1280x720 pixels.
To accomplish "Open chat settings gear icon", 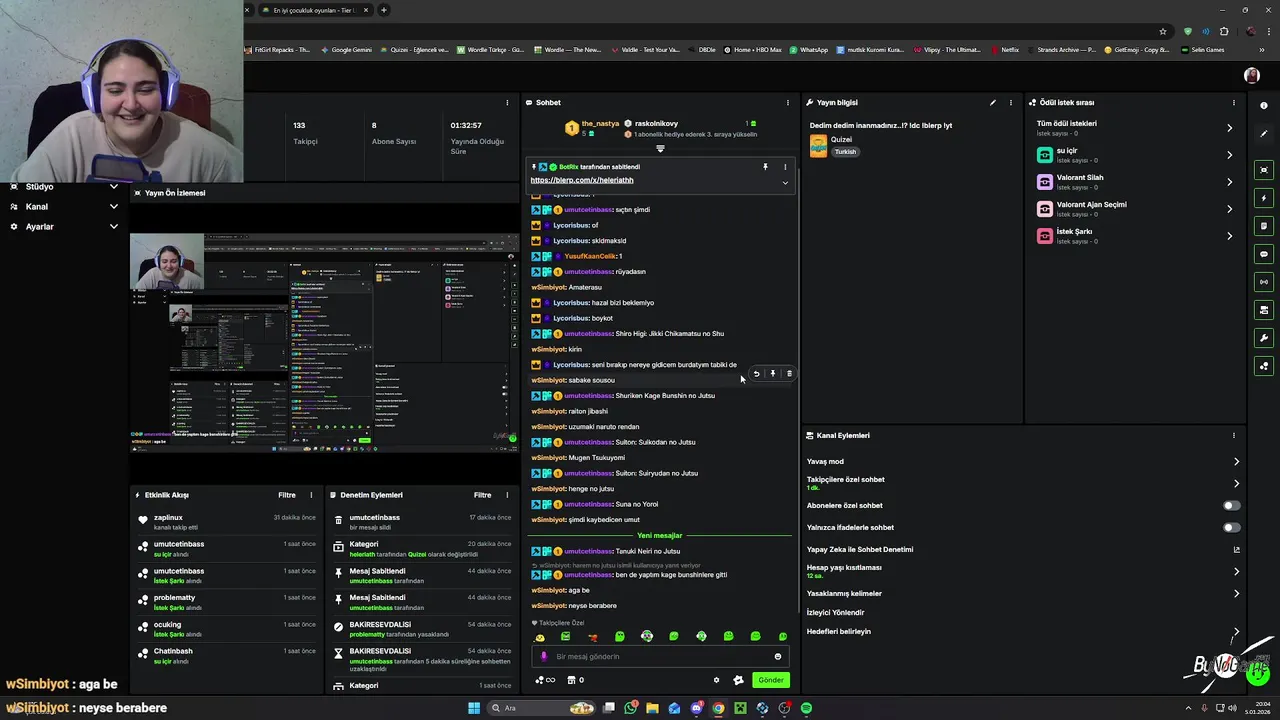I will pos(716,680).
